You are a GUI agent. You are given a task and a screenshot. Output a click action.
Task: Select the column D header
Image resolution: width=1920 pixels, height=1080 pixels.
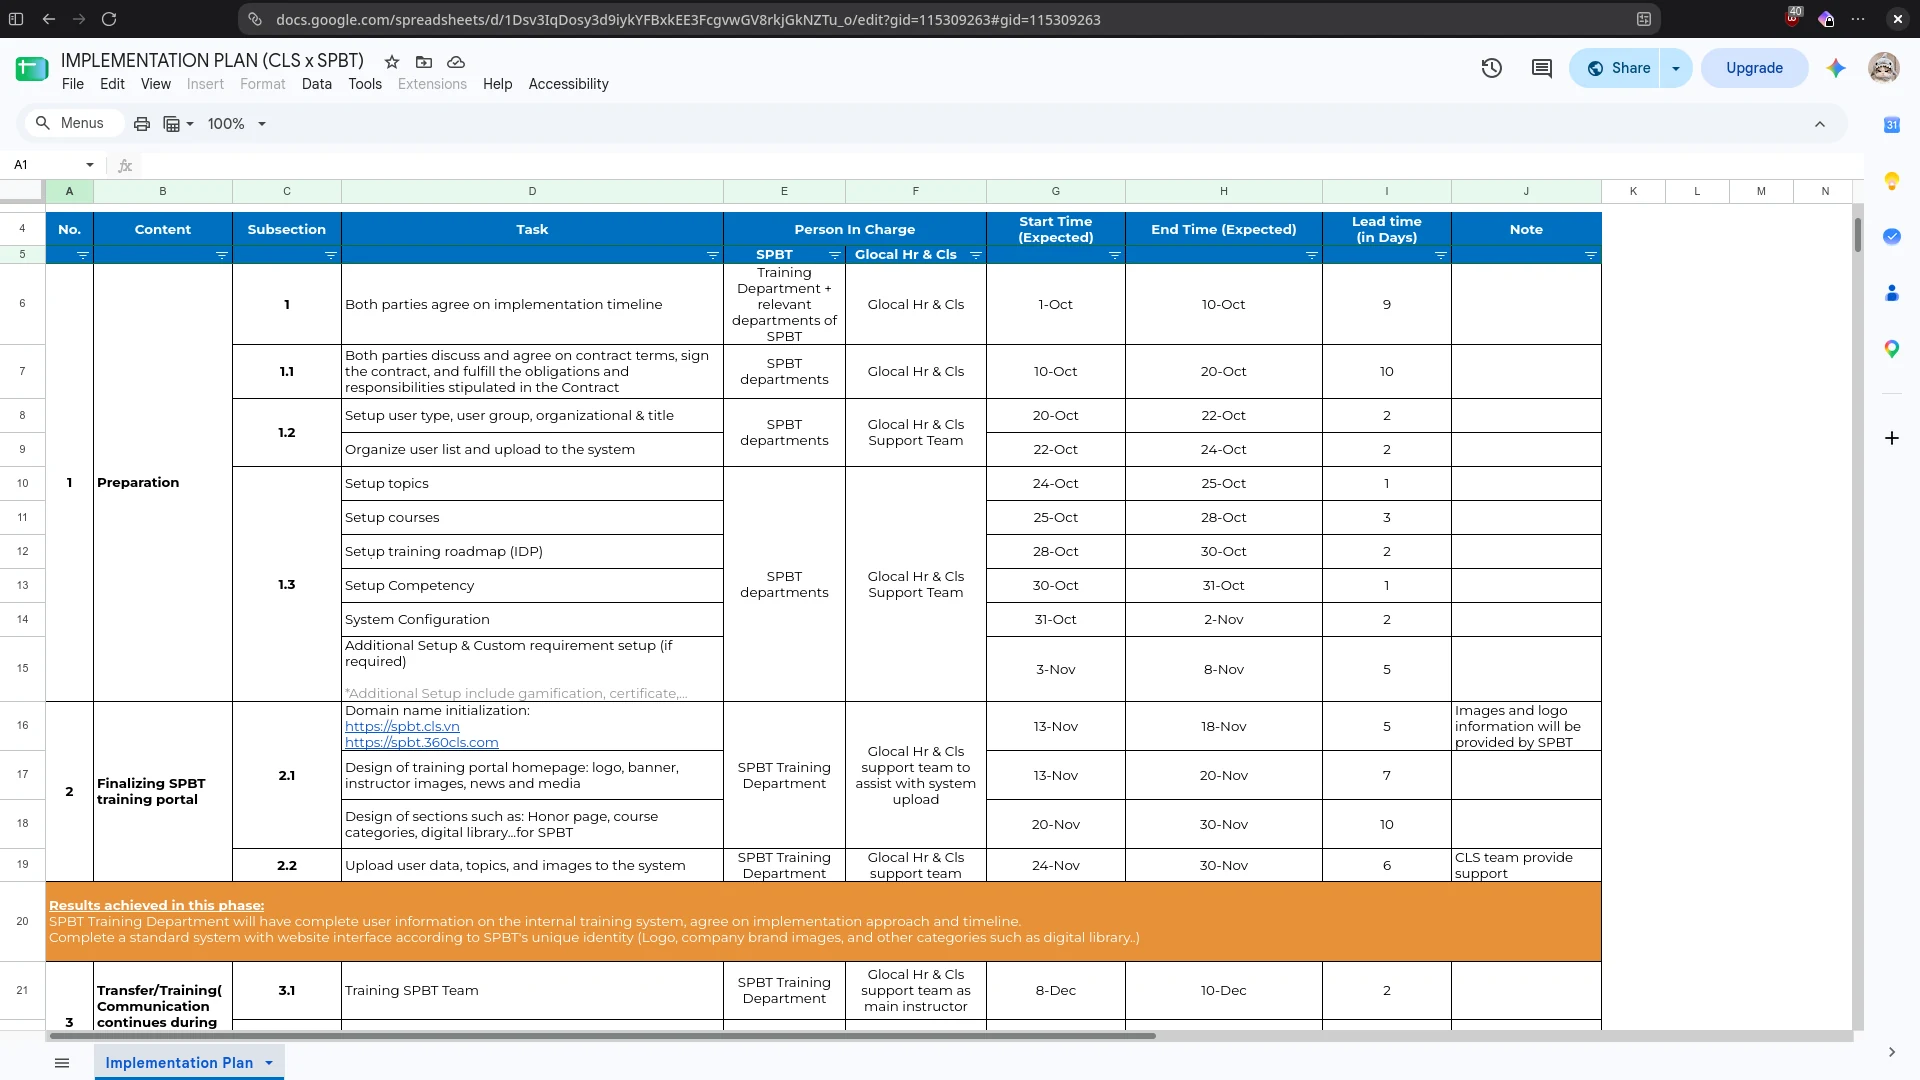532,191
